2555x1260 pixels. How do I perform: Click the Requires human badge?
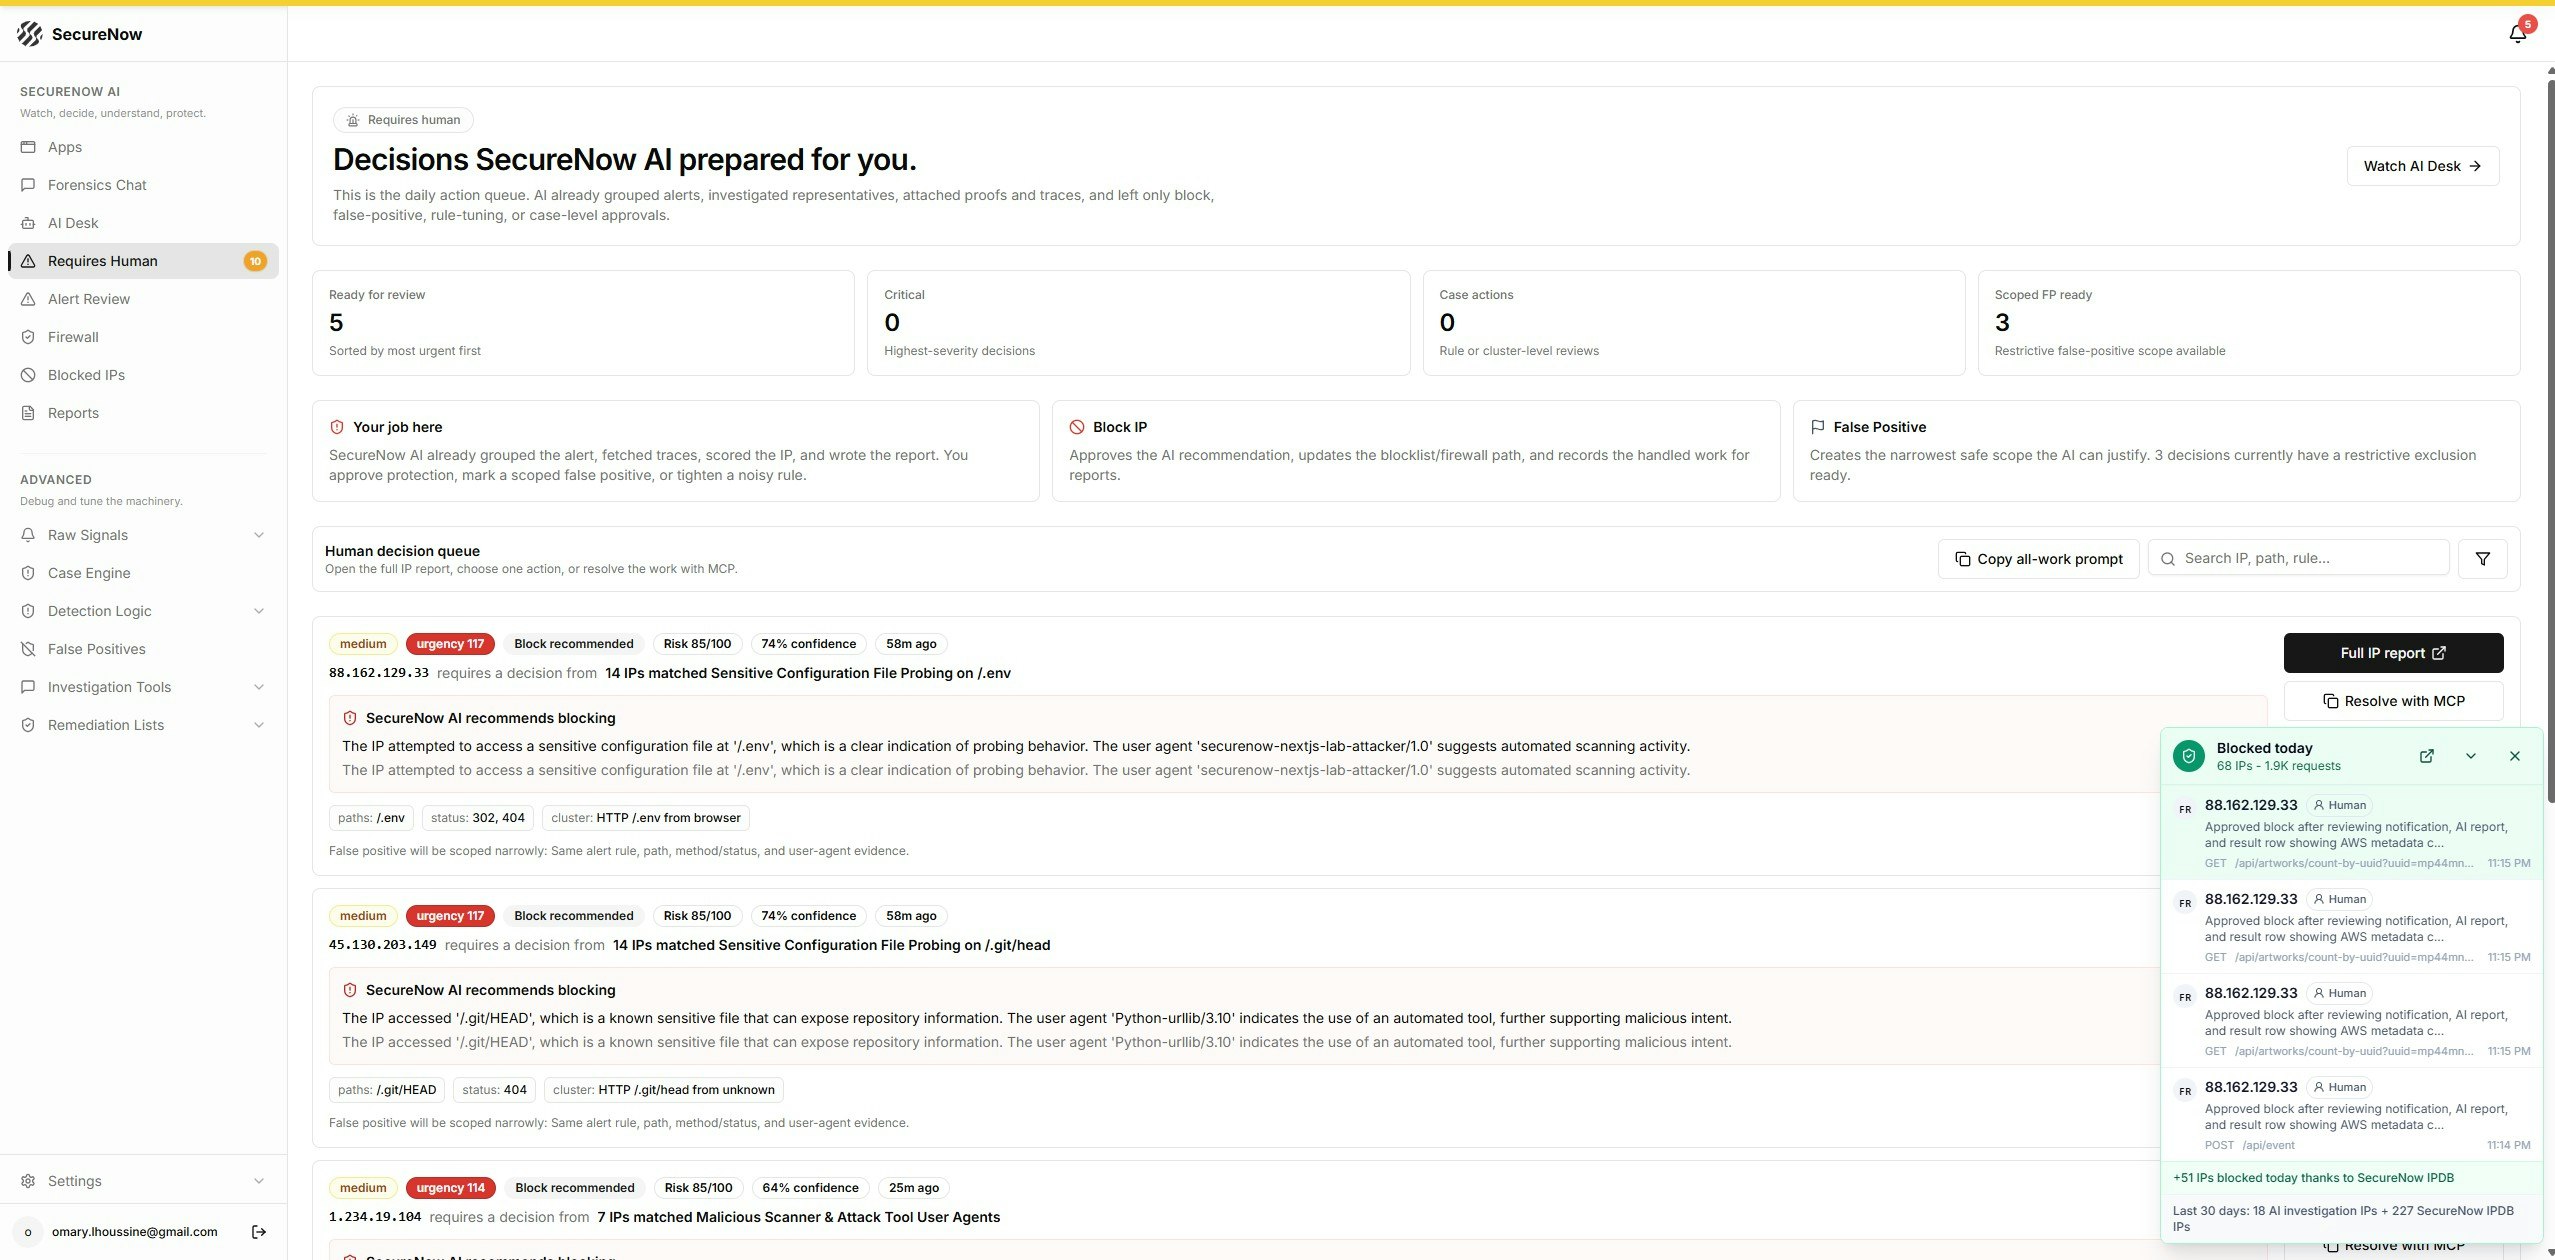point(403,120)
